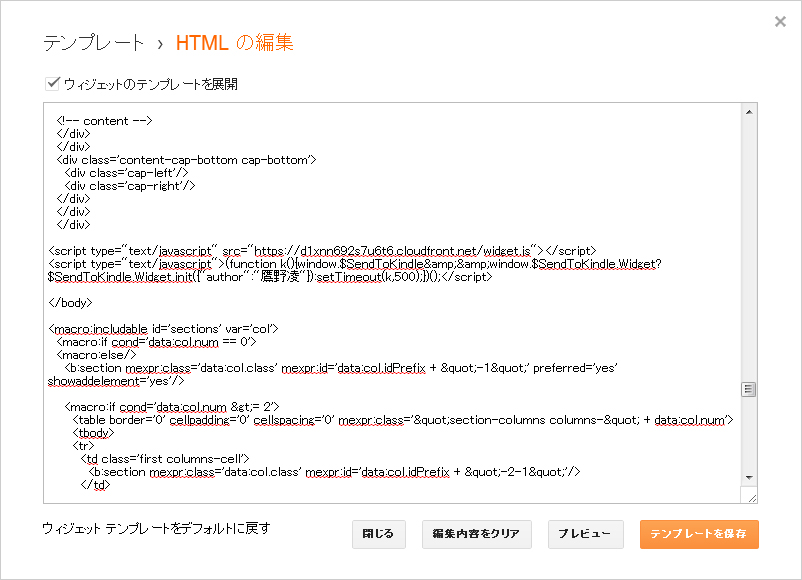This screenshot has width=802, height=580.
Task: Click ウィジェット テンプレートをデフォルトに戻す link
Action: click(156, 528)
